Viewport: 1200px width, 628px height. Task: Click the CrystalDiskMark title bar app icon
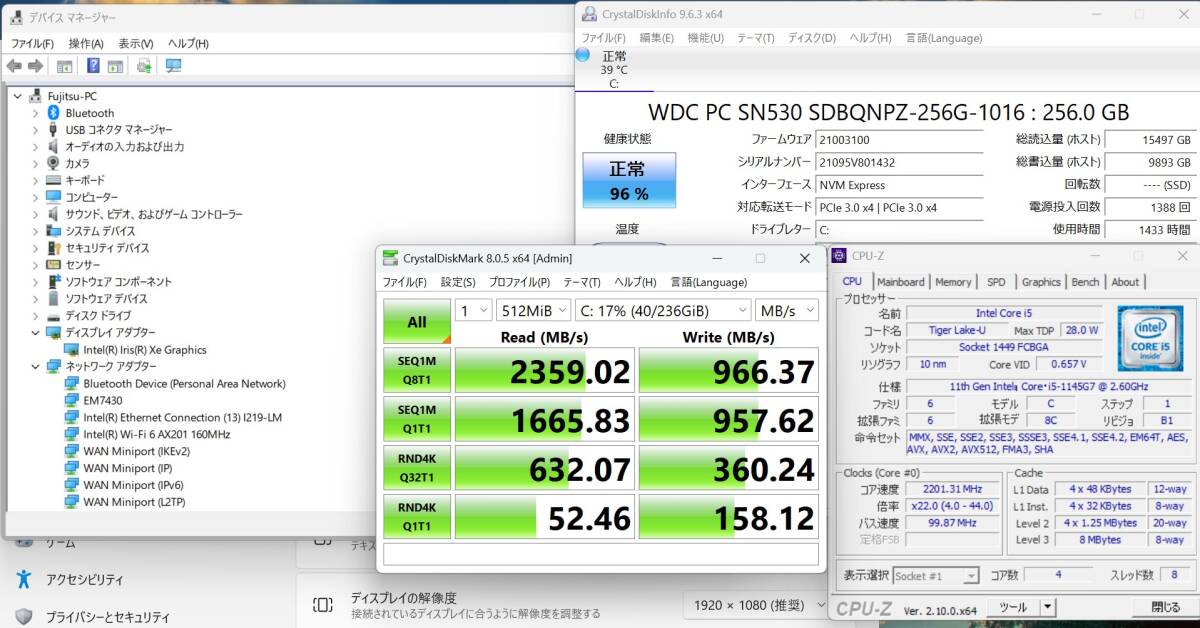390,258
